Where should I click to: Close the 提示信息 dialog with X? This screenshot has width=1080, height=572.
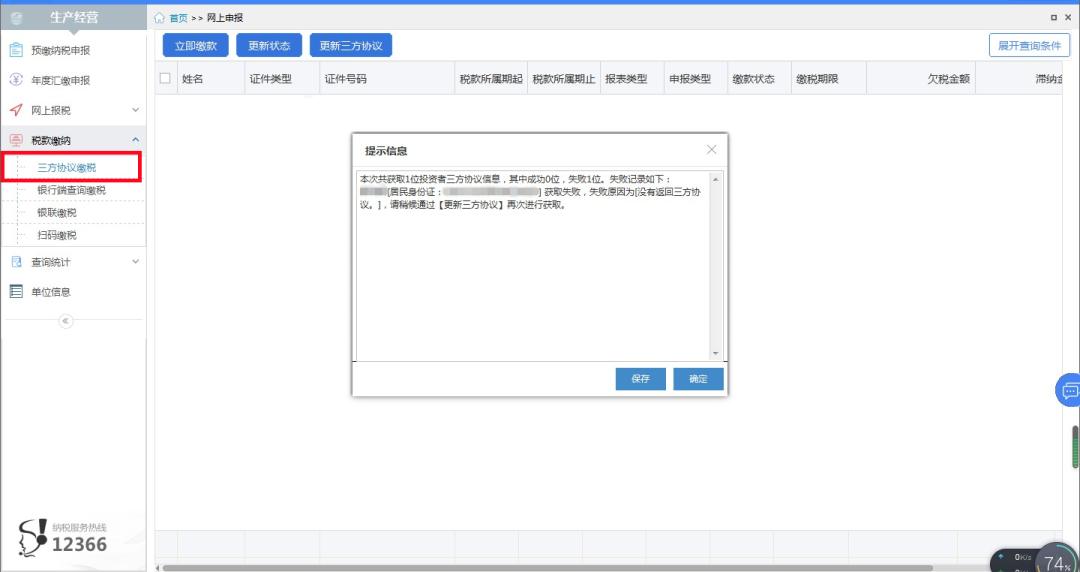pos(712,150)
